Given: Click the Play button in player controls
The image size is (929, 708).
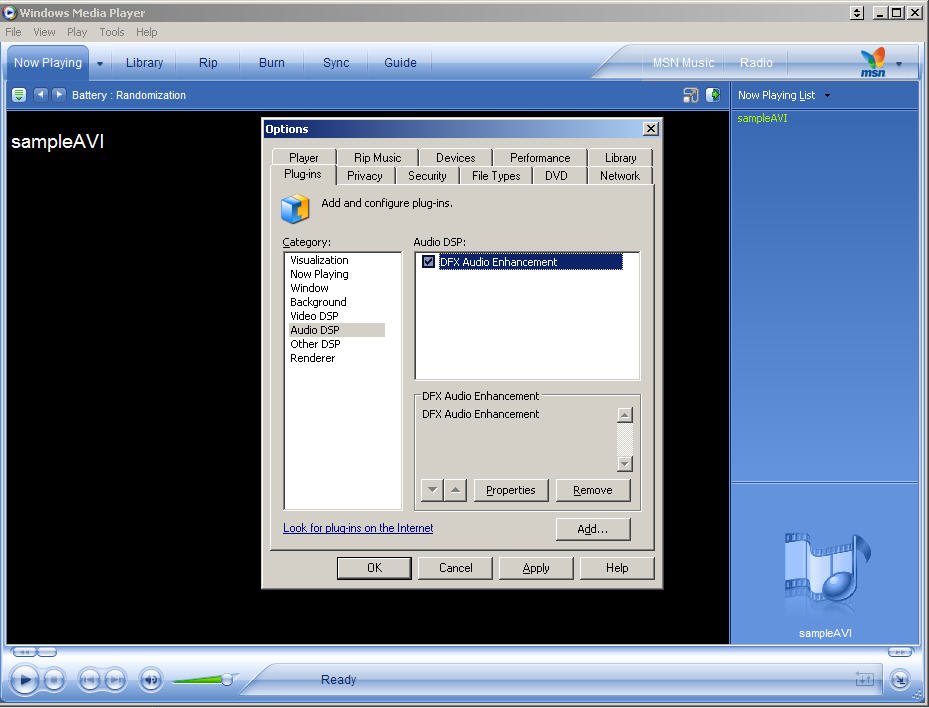Looking at the screenshot, I should [24, 680].
